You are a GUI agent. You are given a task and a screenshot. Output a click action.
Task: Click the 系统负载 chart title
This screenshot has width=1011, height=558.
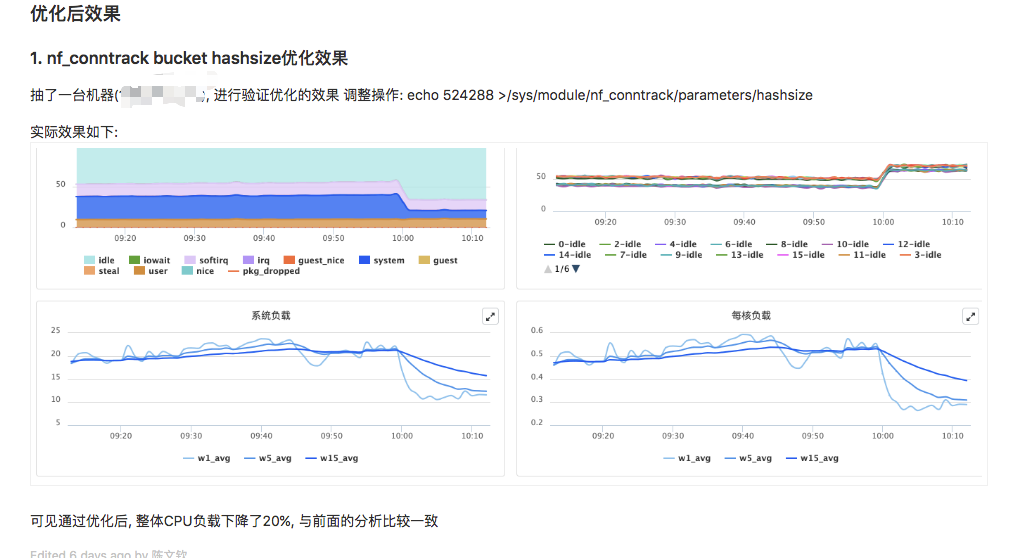[x=271, y=315]
